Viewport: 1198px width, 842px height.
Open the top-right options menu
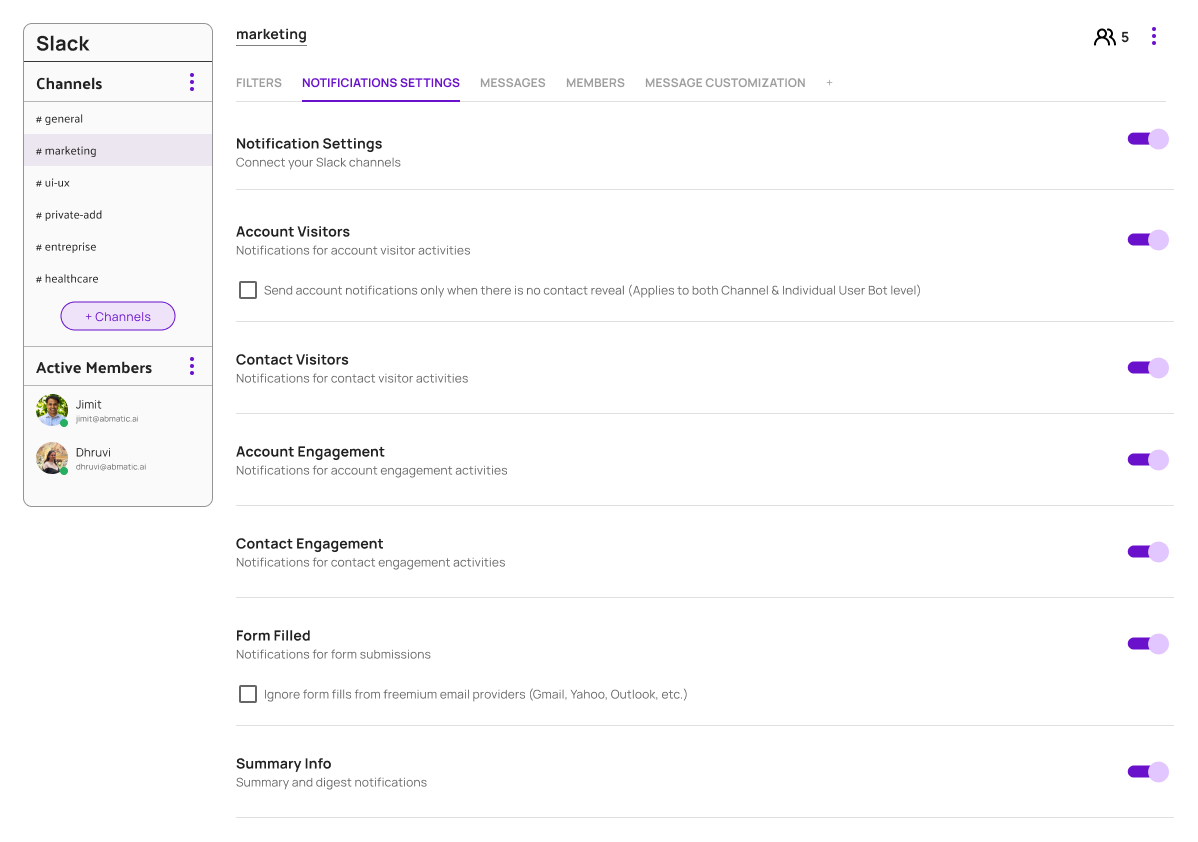pos(1154,36)
